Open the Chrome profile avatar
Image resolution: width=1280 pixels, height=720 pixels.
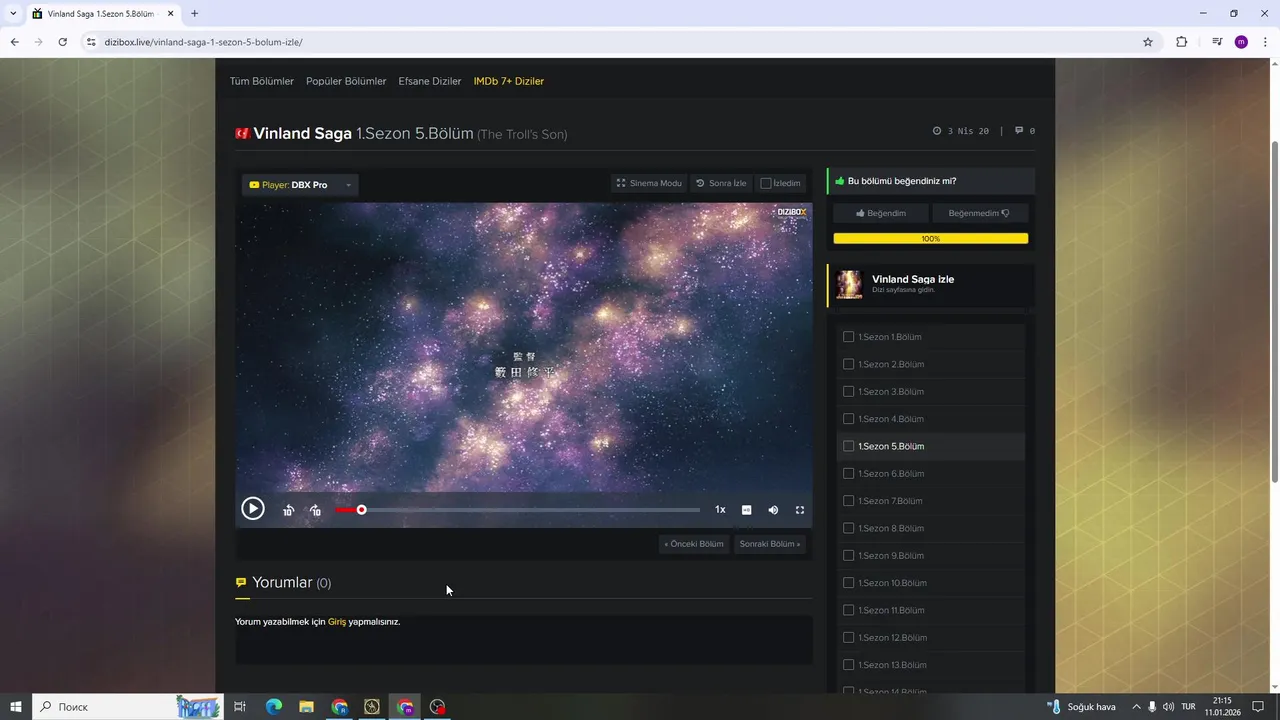click(x=1241, y=42)
